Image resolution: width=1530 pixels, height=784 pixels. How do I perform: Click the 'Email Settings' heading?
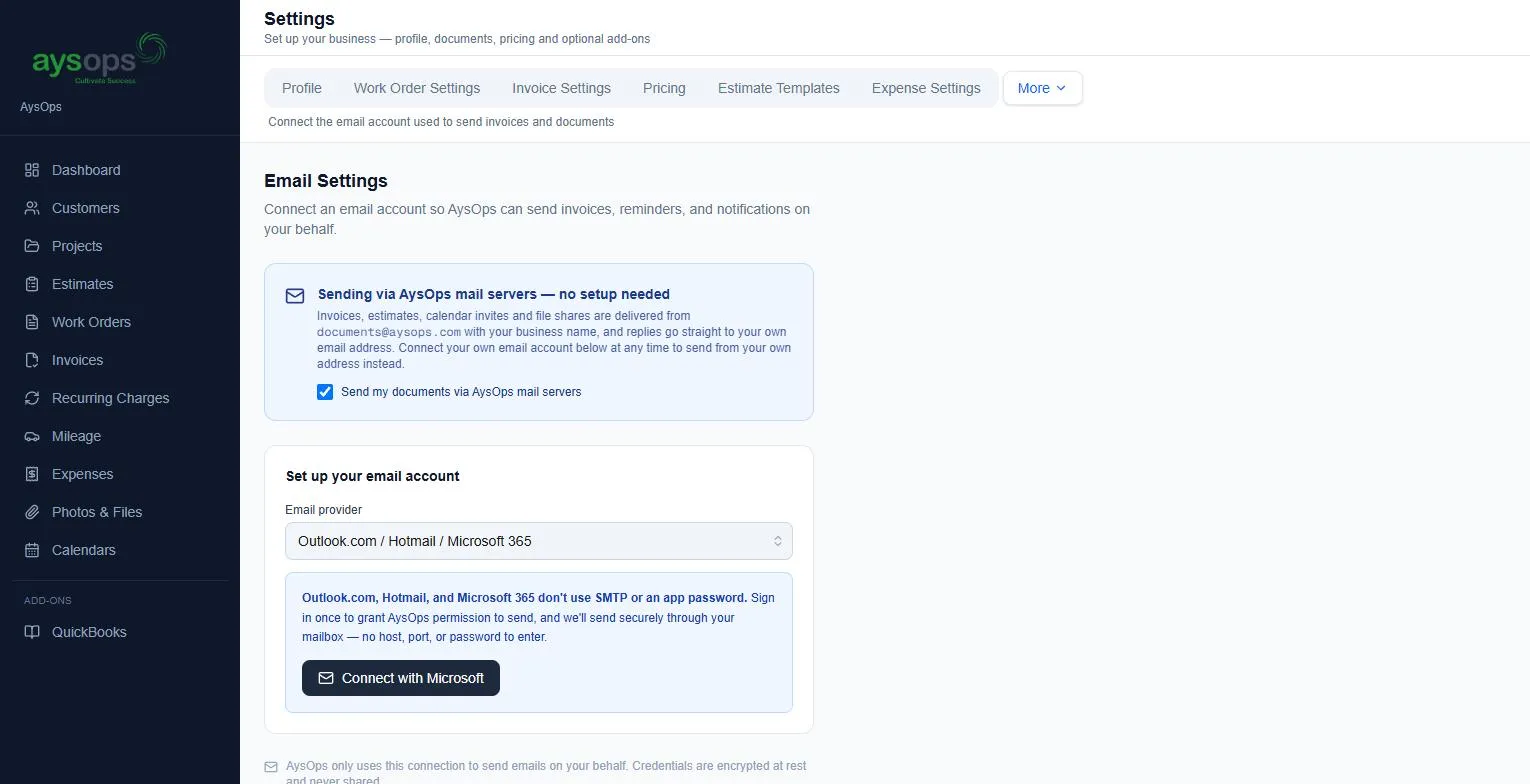tap(326, 181)
